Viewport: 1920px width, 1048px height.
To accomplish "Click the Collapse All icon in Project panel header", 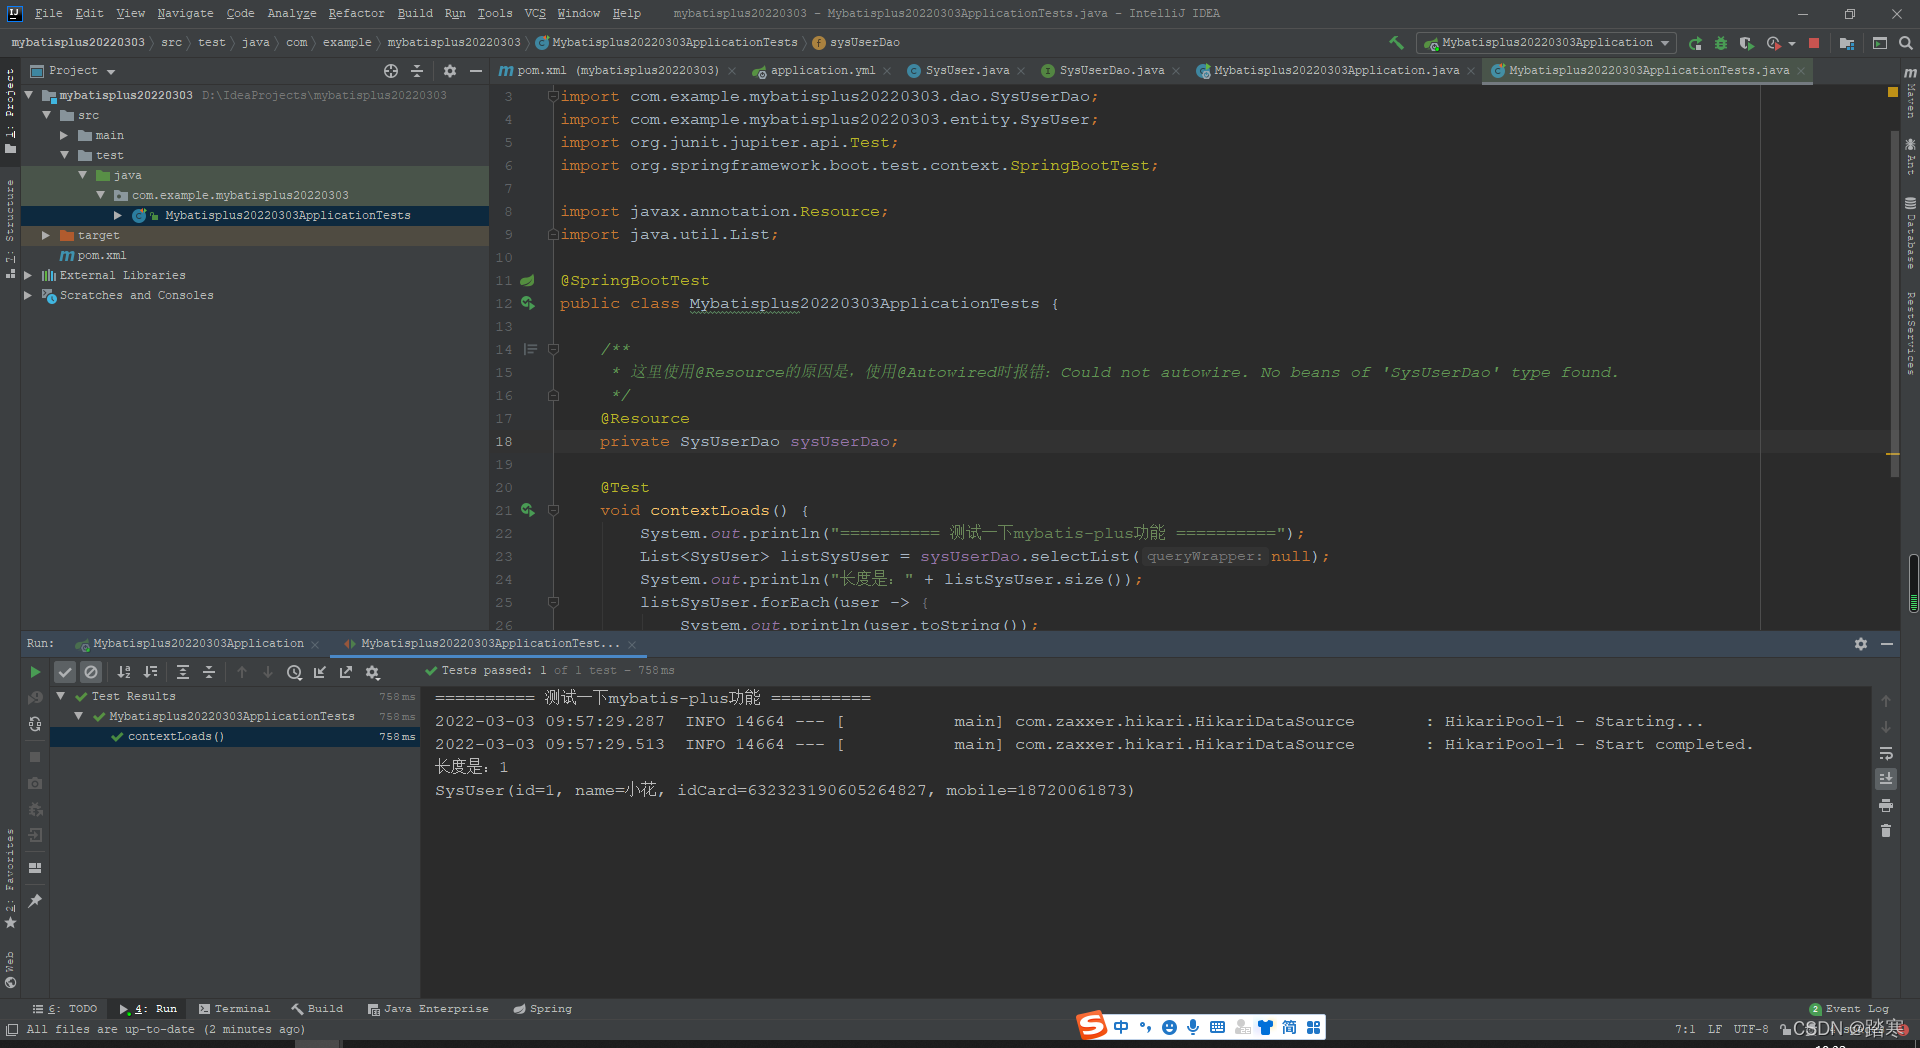I will coord(417,71).
